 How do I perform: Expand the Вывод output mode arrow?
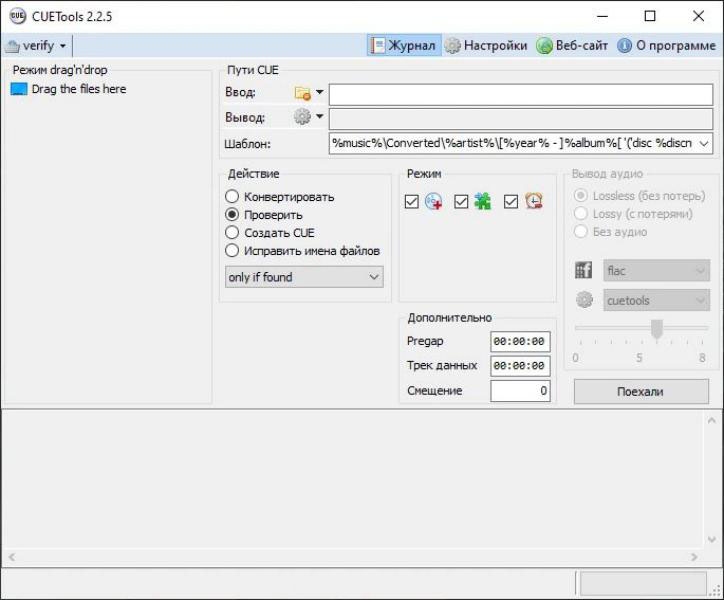(320, 116)
